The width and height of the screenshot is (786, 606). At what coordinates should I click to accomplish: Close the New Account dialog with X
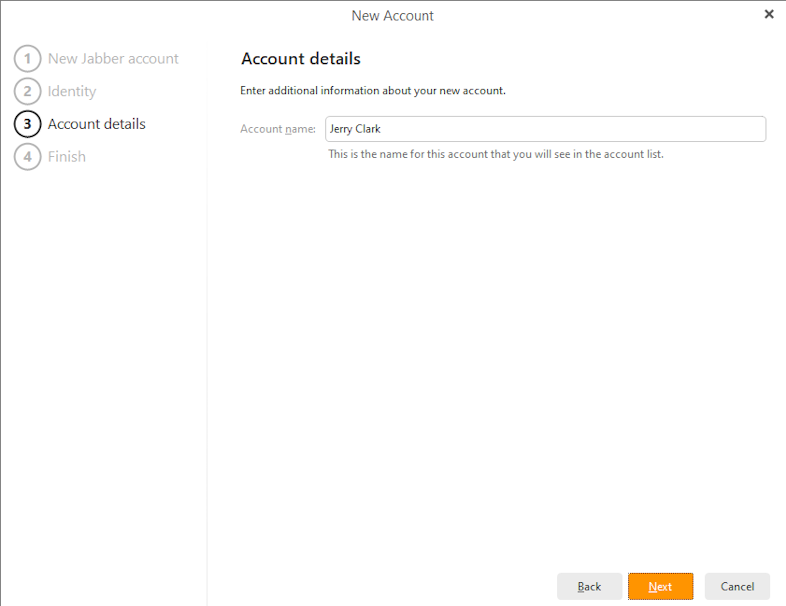(x=768, y=15)
